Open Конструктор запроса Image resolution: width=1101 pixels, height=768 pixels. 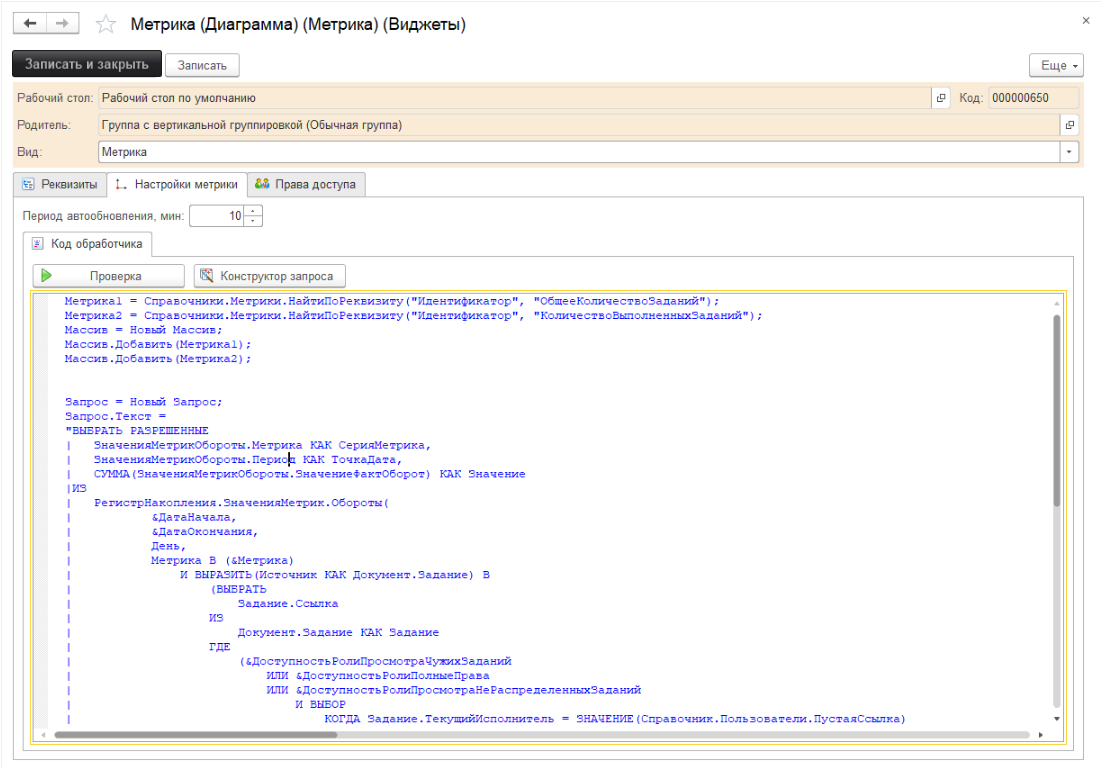click(270, 276)
